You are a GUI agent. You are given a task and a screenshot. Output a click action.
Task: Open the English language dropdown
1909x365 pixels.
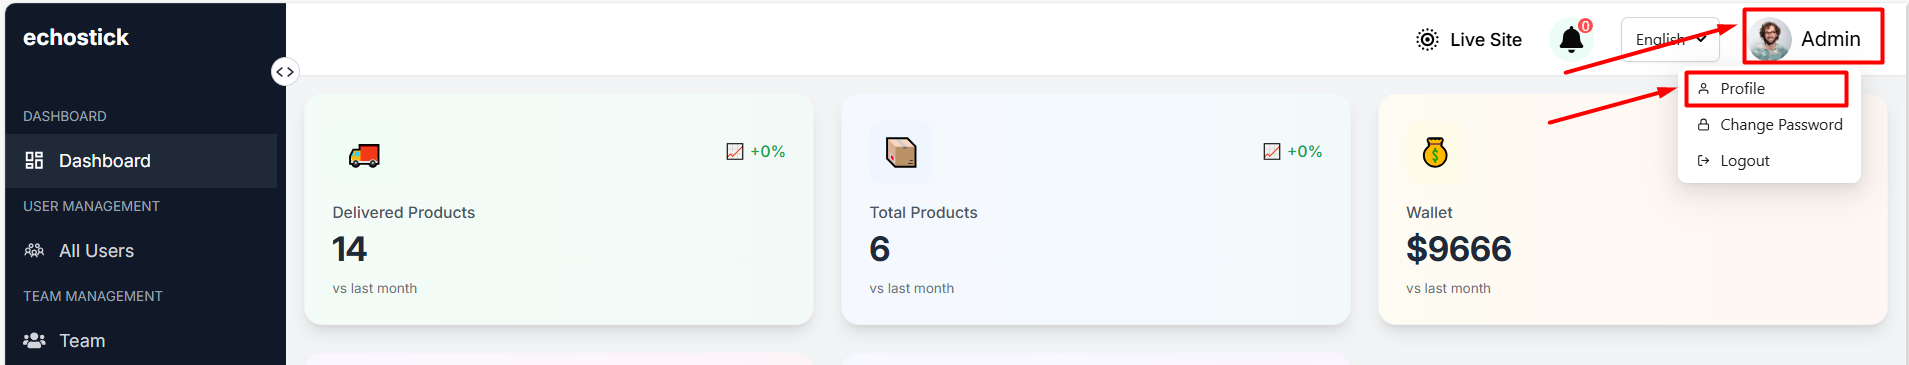[x=1670, y=39]
